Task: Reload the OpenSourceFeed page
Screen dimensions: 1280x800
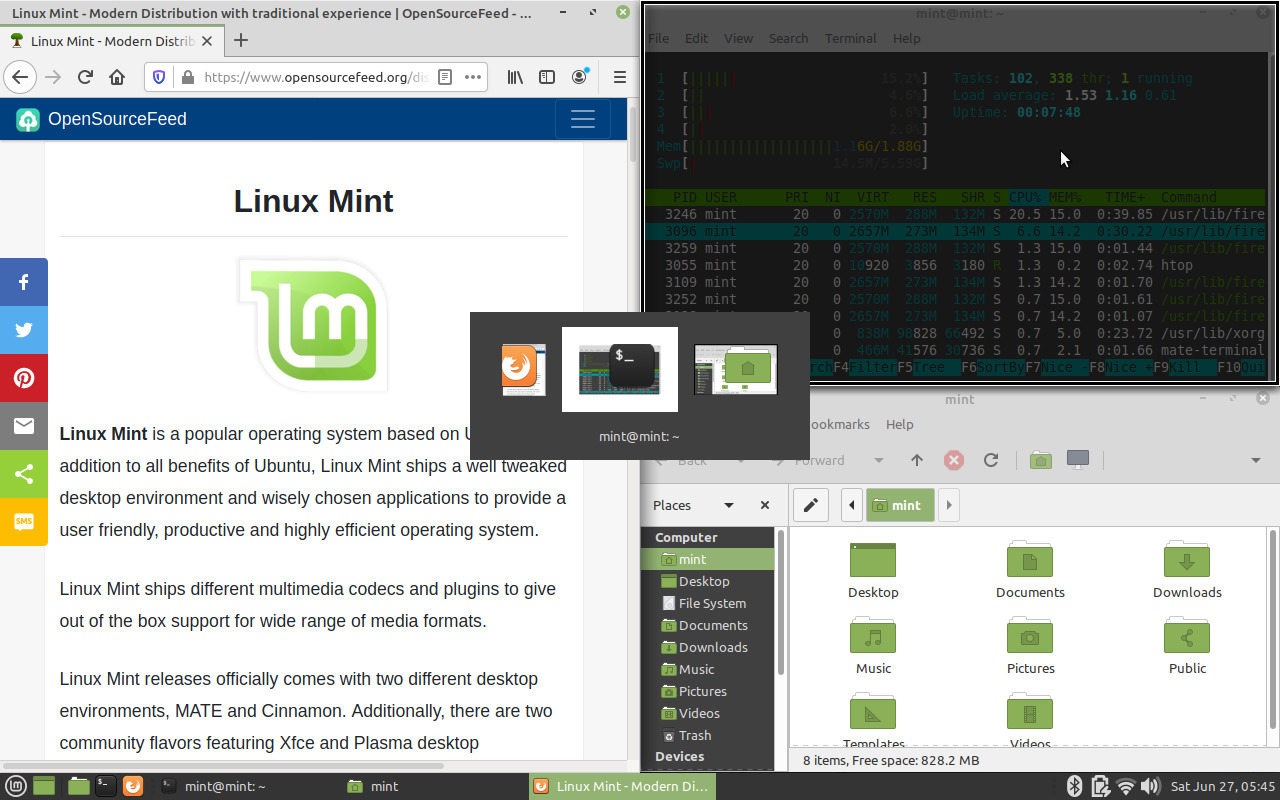Action: tap(85, 76)
